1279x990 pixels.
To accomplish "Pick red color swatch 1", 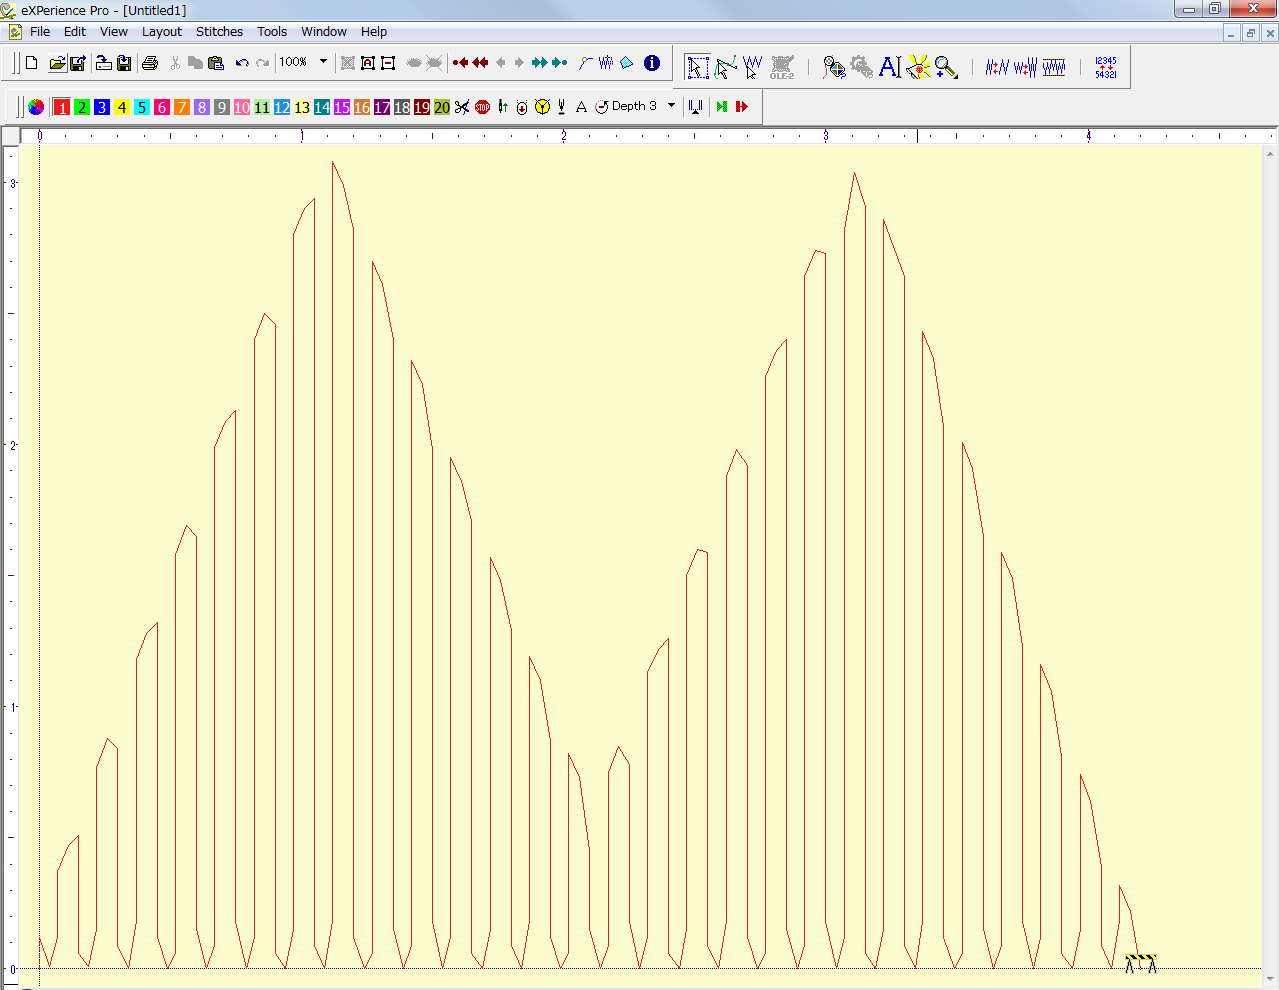I will tap(62, 107).
